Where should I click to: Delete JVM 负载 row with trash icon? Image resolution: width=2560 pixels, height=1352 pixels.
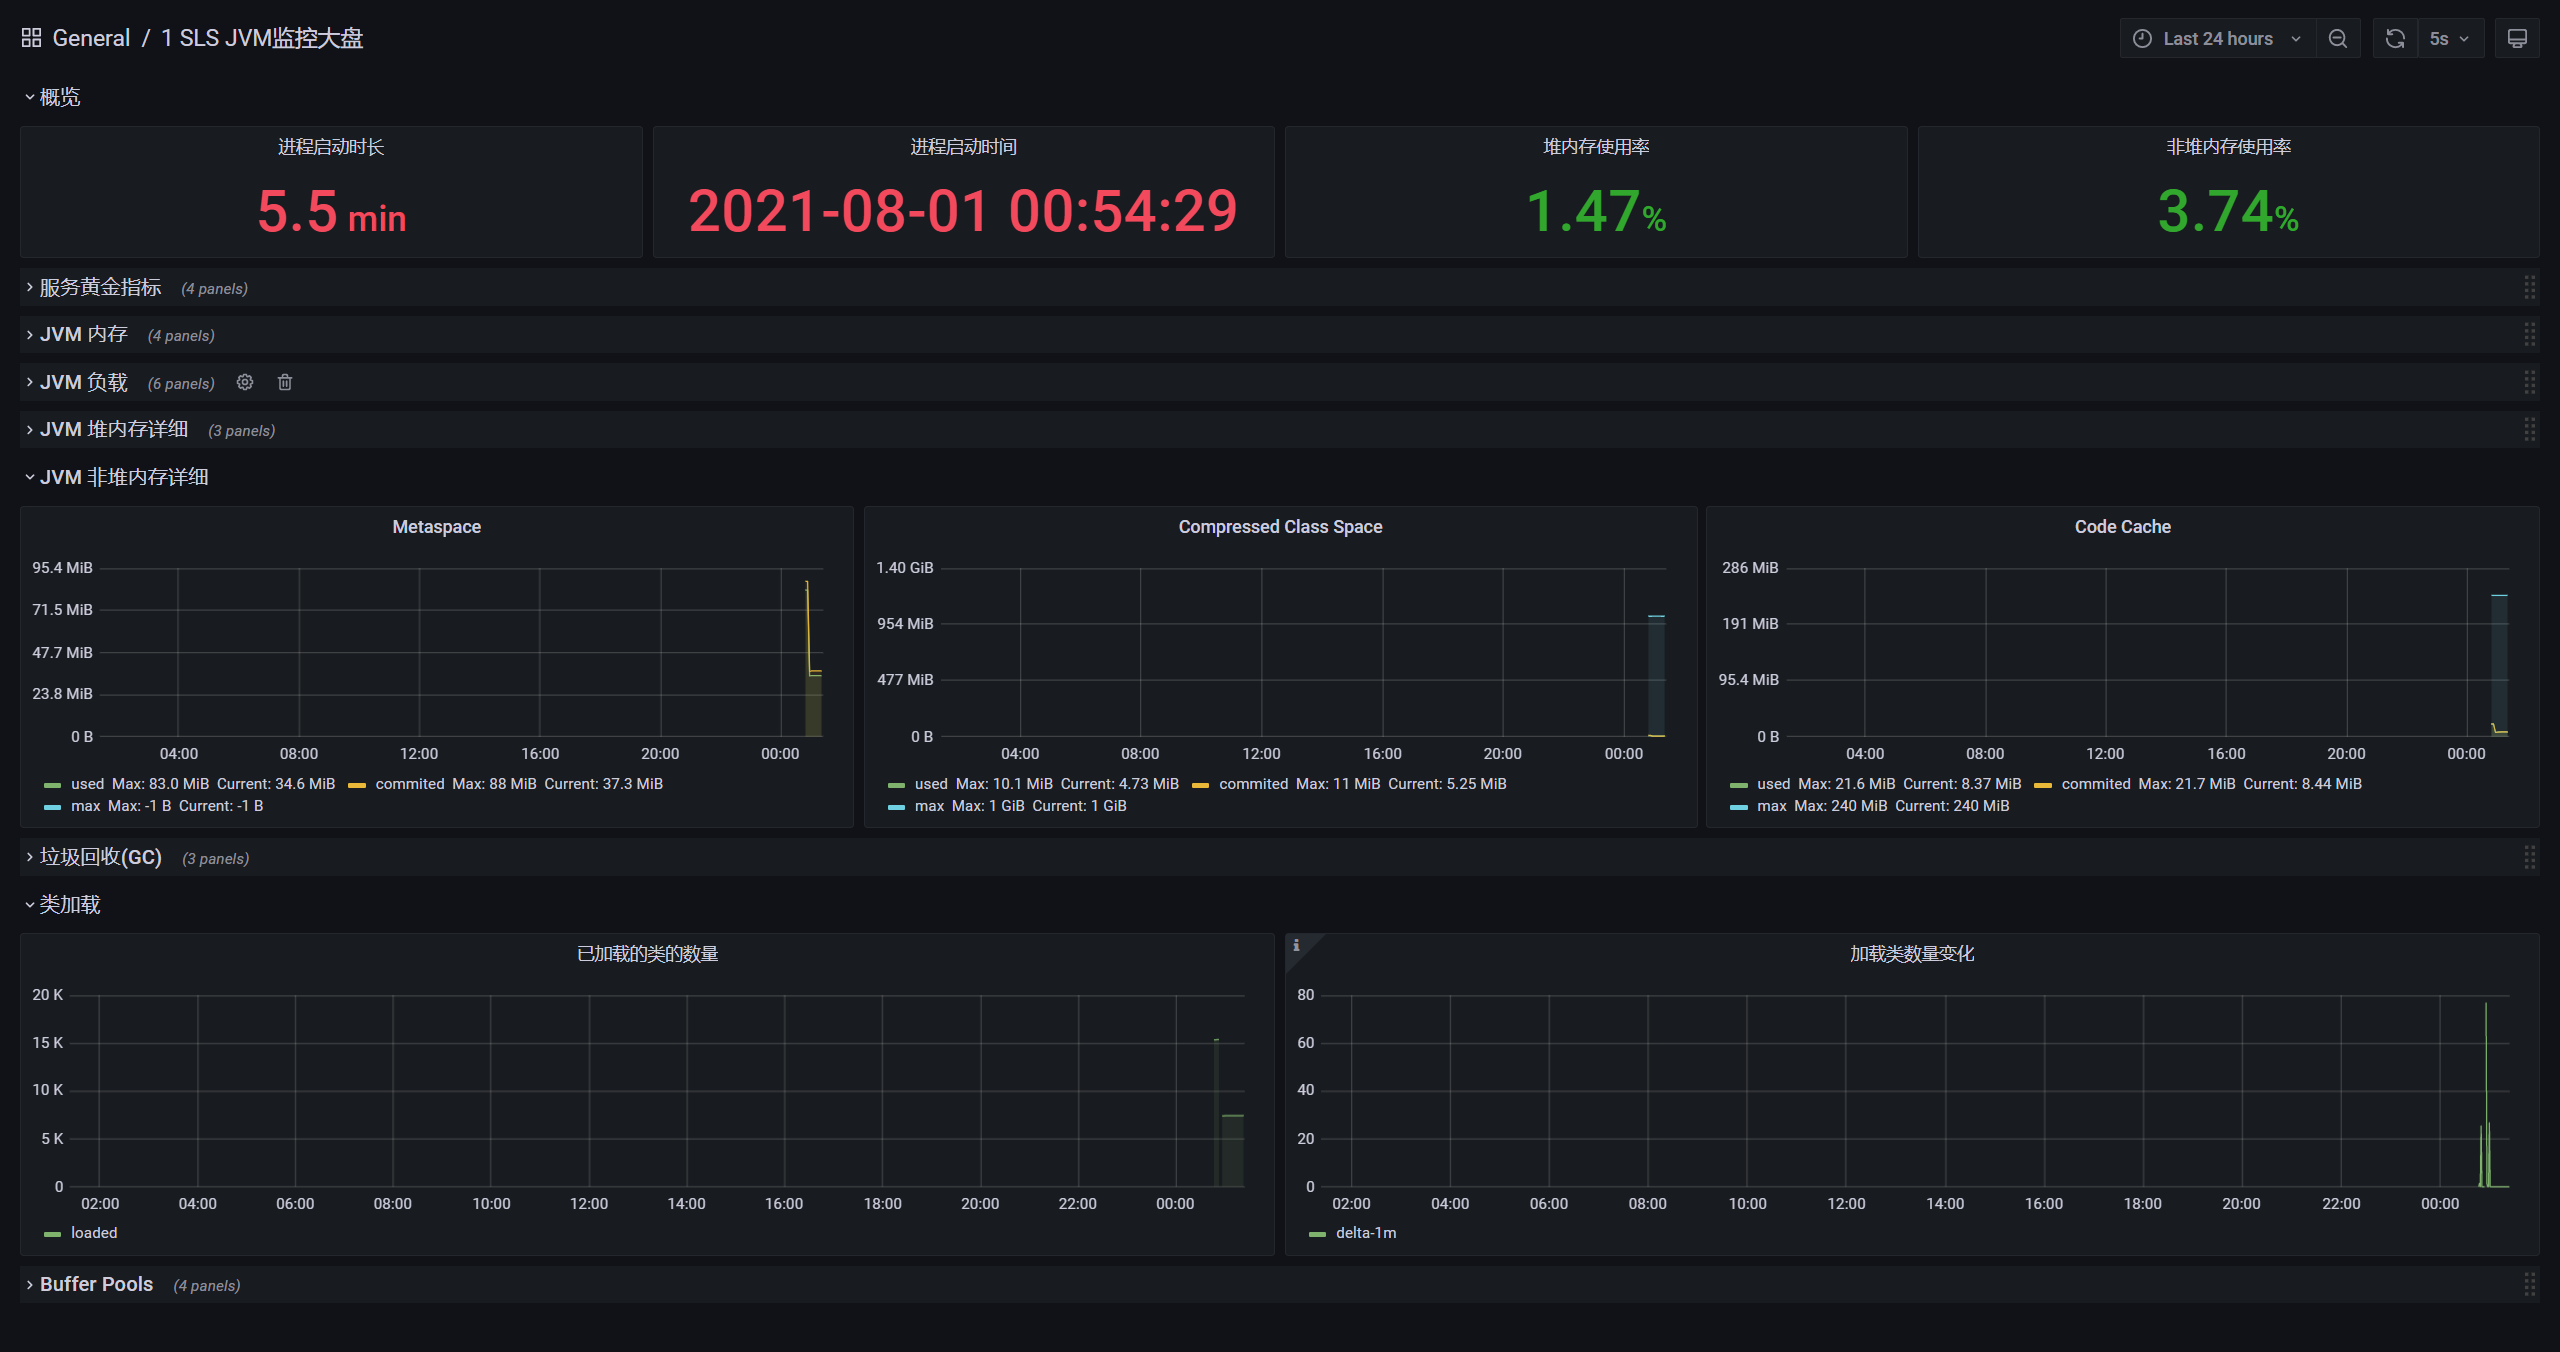285,382
